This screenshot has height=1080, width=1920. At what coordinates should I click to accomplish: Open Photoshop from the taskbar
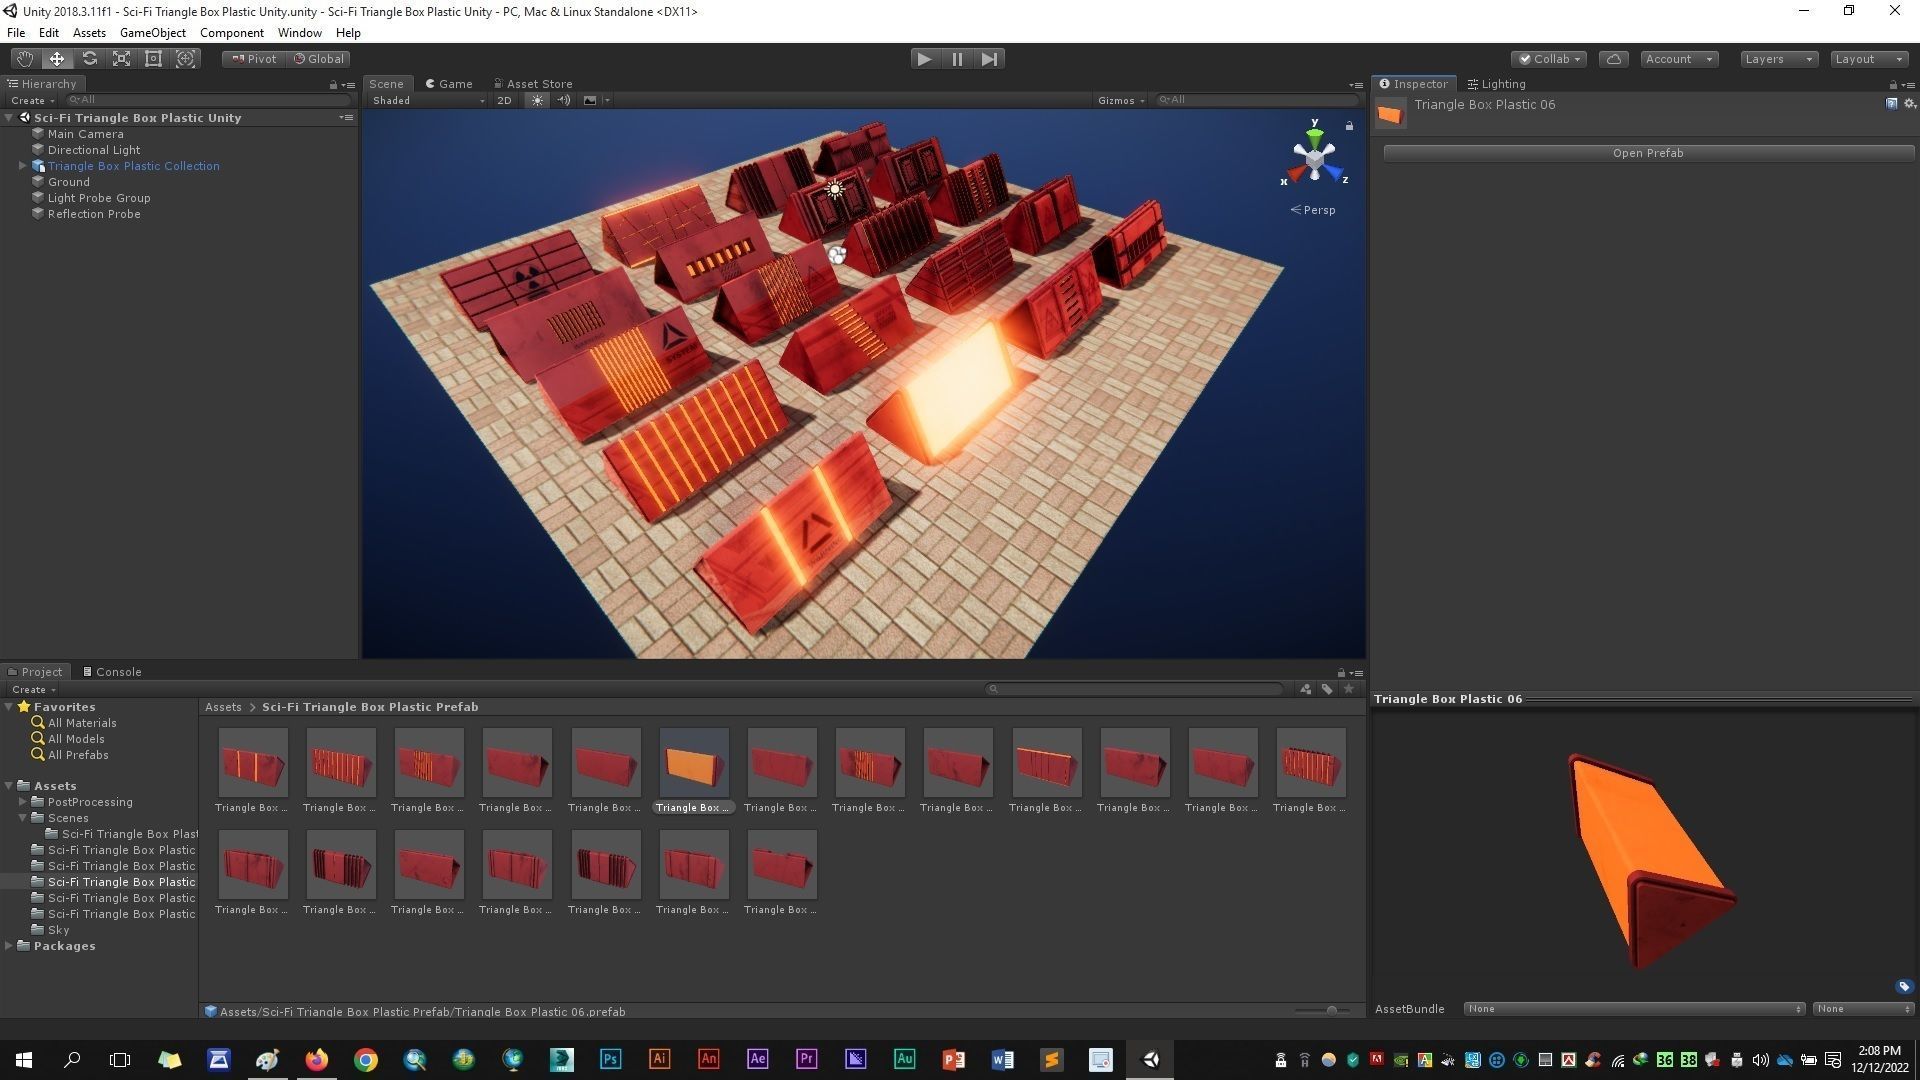[x=610, y=1060]
